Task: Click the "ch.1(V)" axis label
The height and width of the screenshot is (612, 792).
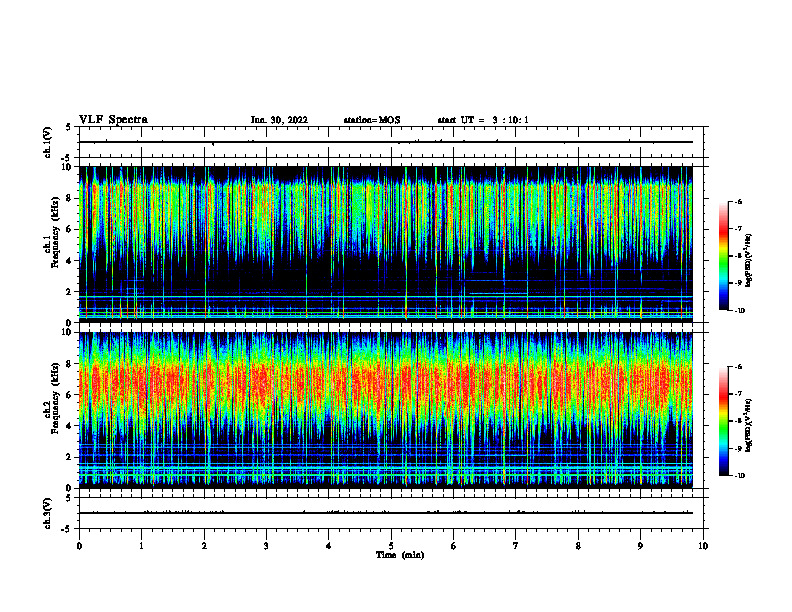Action: tap(47, 142)
